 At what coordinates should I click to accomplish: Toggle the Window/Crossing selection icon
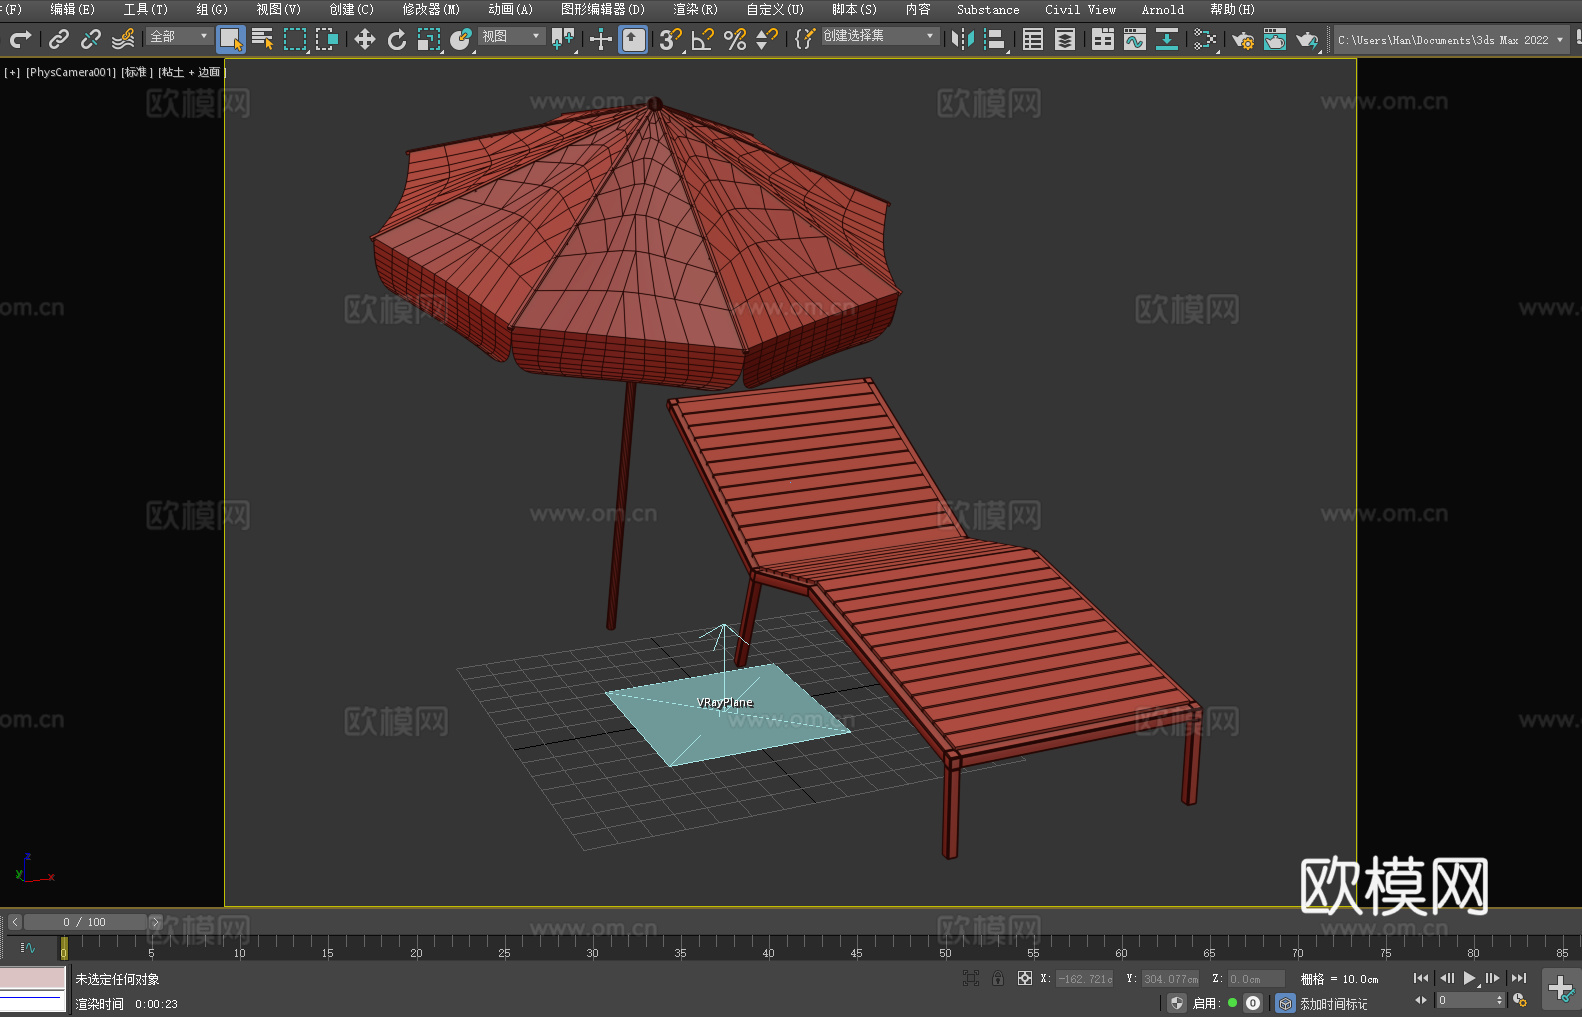click(x=327, y=39)
